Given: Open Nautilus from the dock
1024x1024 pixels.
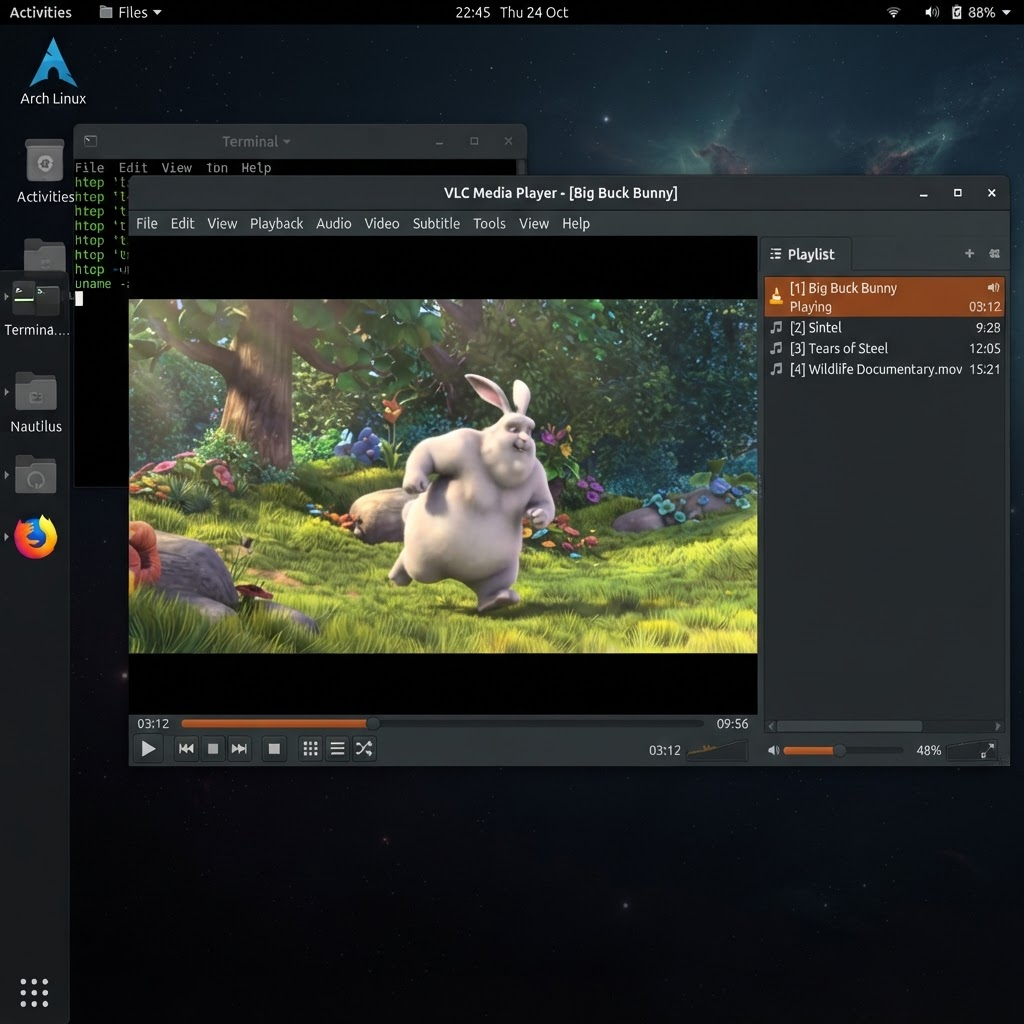Looking at the screenshot, I should pyautogui.click(x=36, y=391).
